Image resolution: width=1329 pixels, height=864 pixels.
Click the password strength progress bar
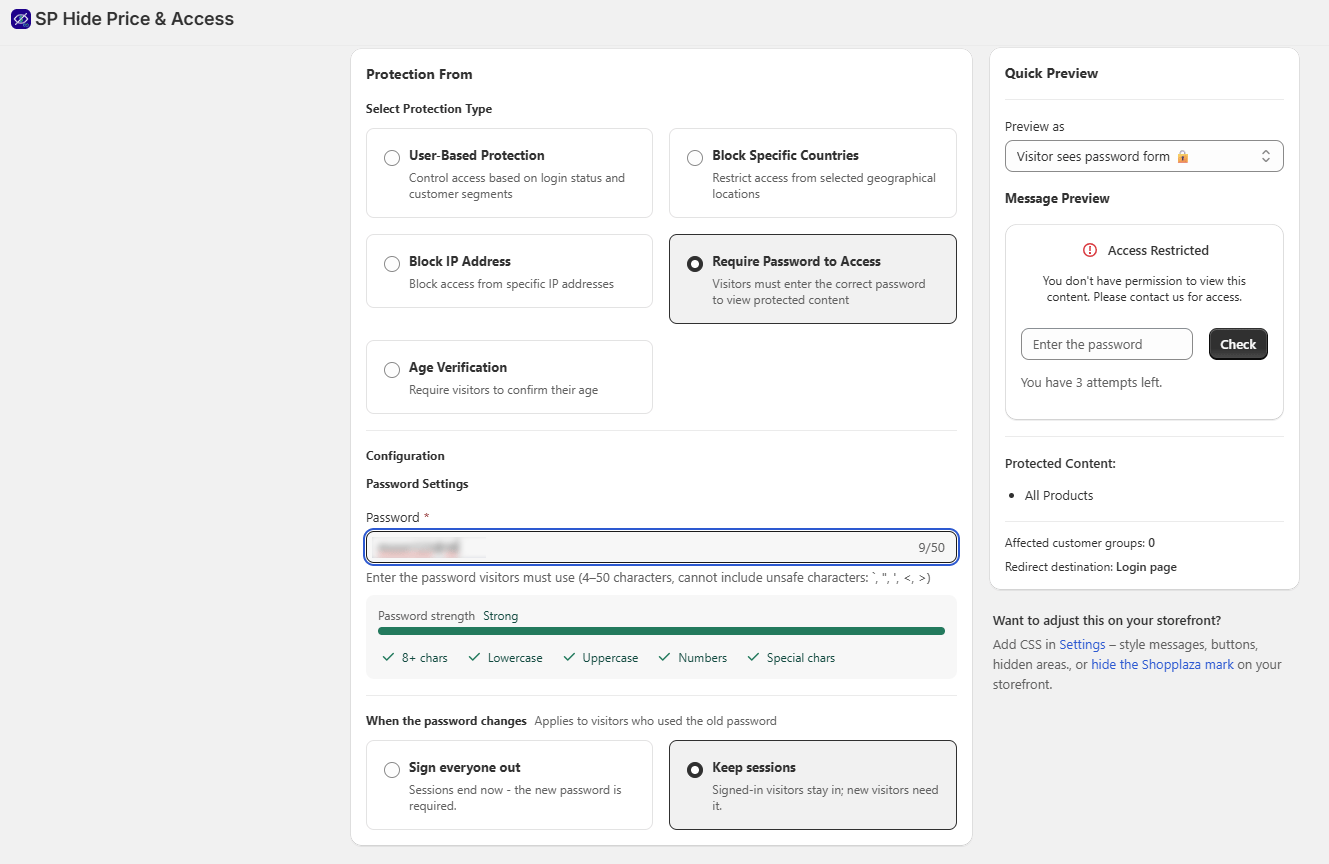661,631
